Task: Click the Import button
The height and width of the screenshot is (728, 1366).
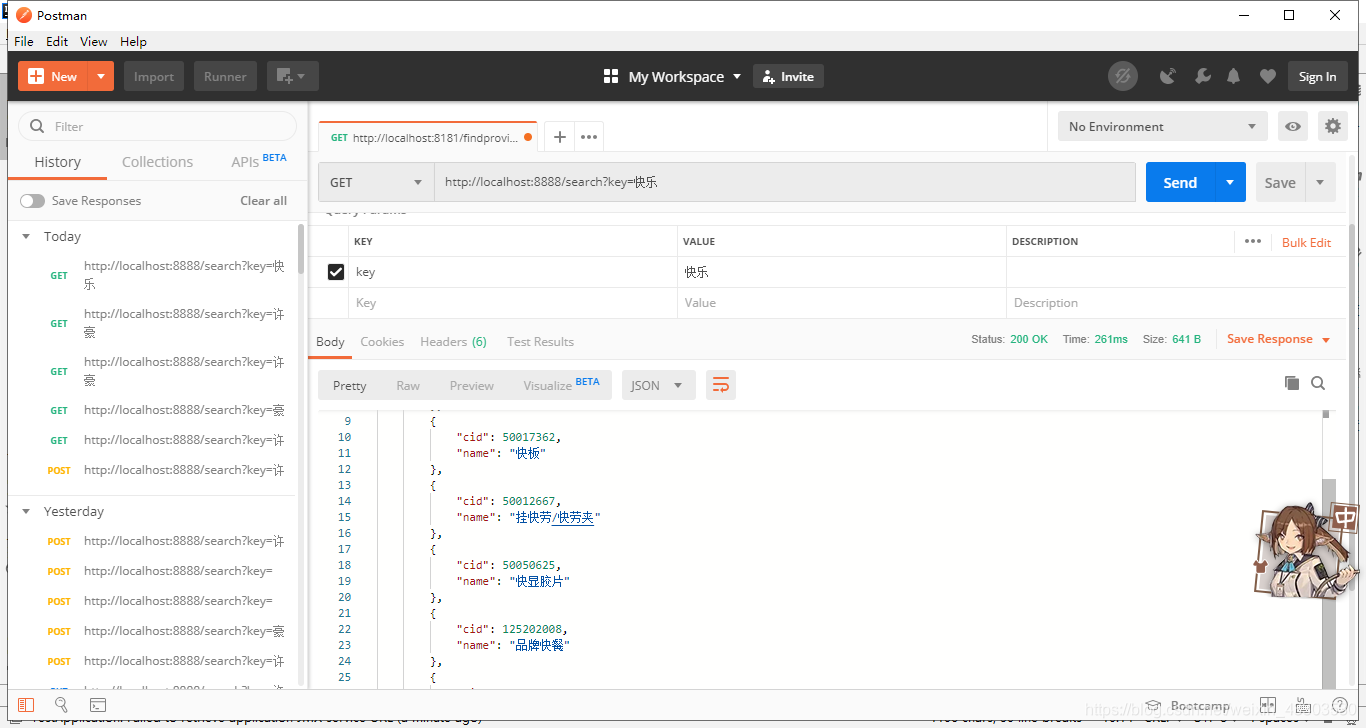Action: point(154,76)
